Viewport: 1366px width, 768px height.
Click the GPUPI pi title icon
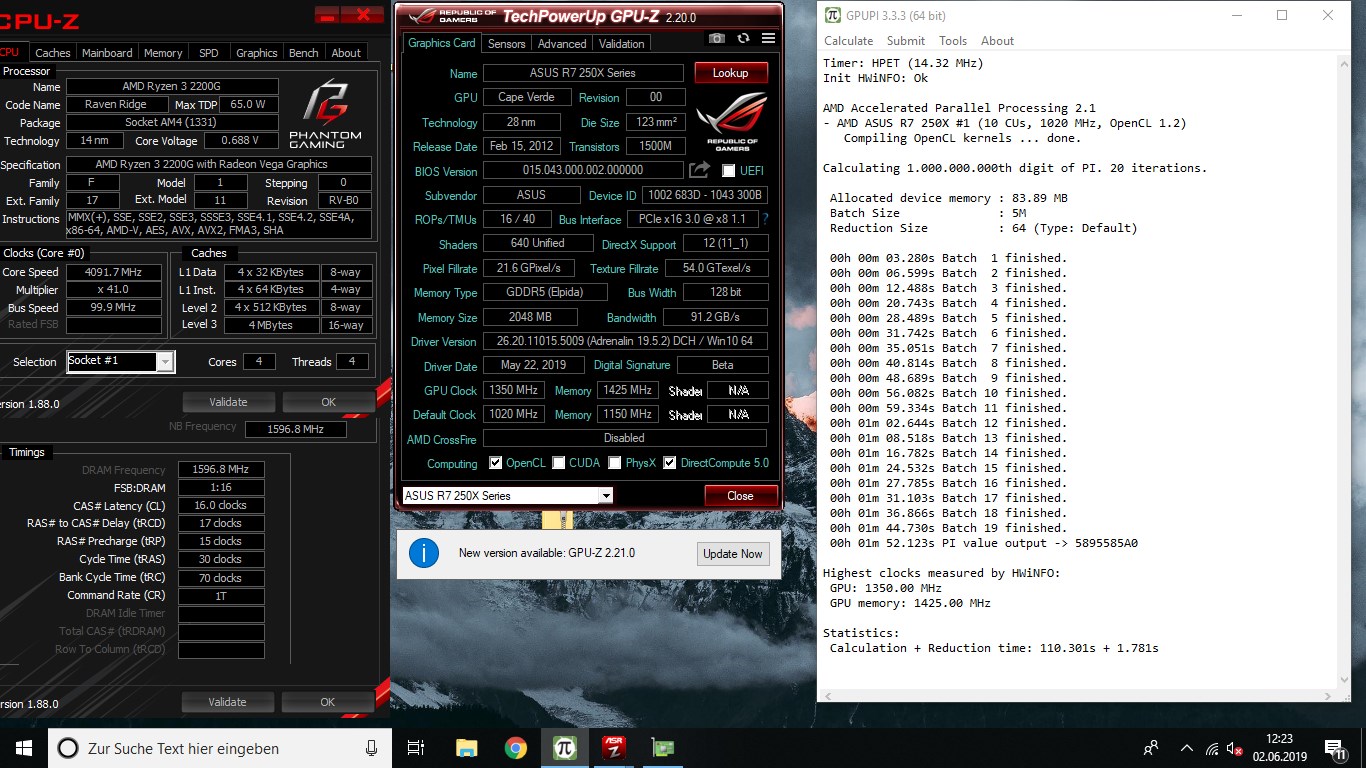(833, 16)
